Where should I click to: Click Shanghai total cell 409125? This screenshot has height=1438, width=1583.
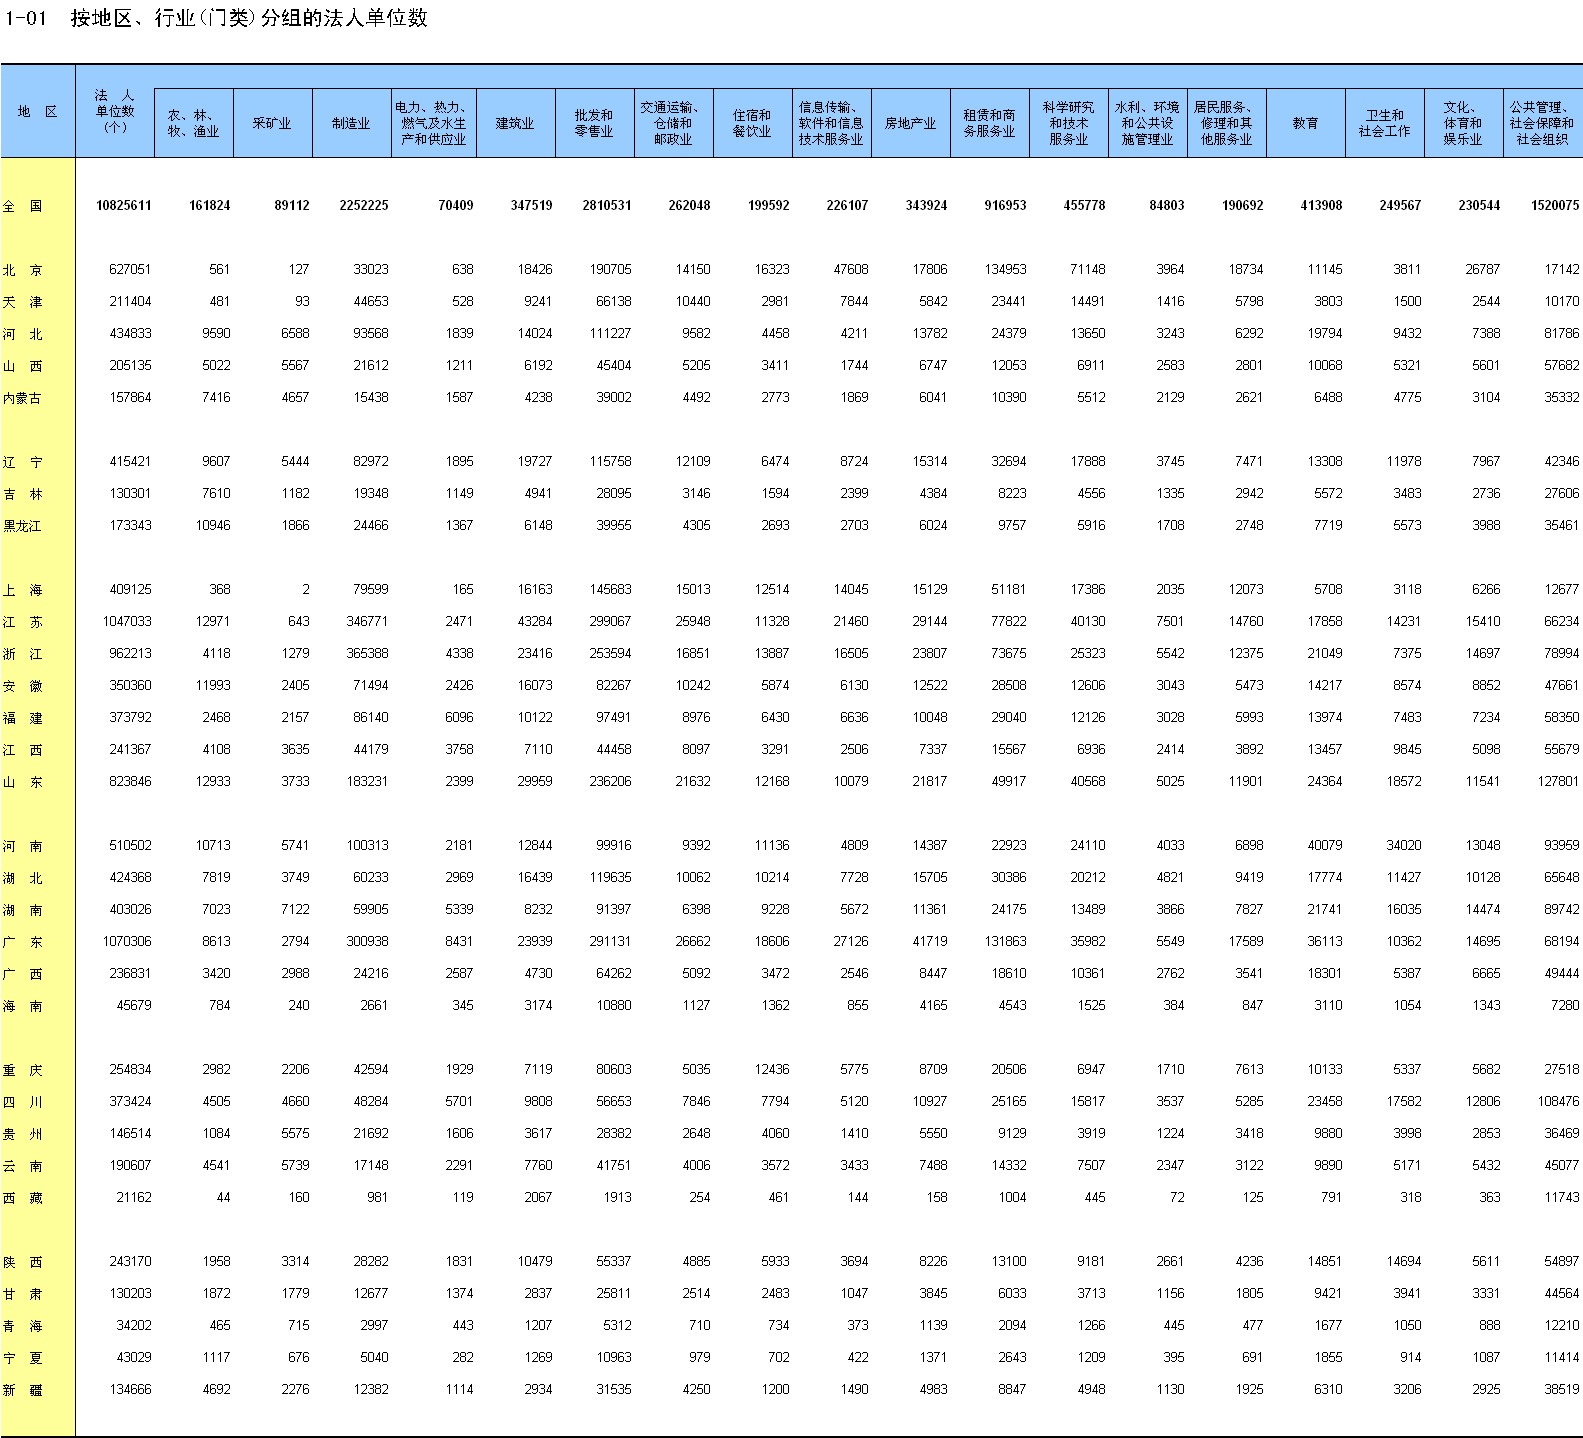130,589
